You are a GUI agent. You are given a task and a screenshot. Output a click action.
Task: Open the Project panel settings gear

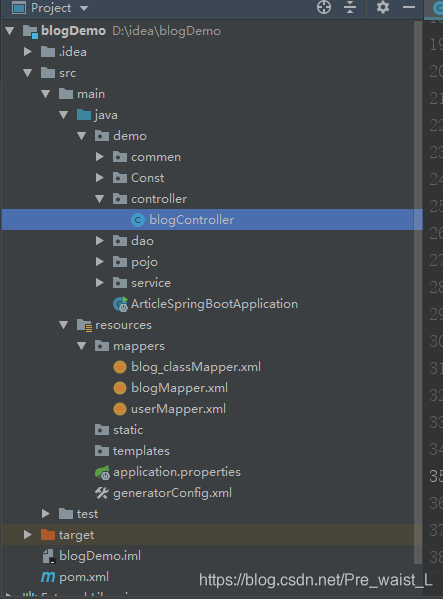[x=383, y=7]
